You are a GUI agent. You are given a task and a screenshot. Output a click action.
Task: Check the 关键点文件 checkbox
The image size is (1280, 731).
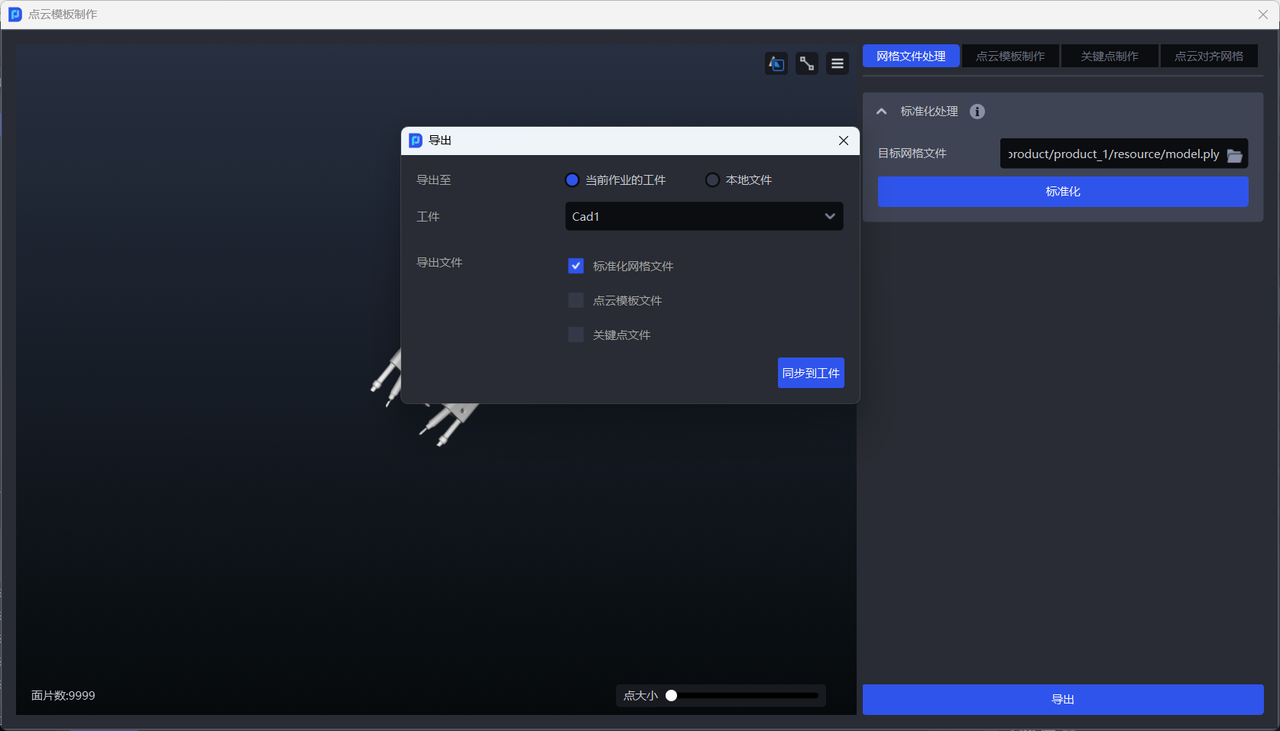(x=576, y=335)
